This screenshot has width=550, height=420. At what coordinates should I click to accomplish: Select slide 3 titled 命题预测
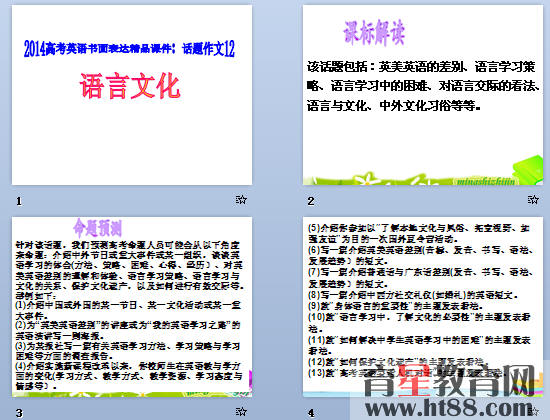point(132,307)
